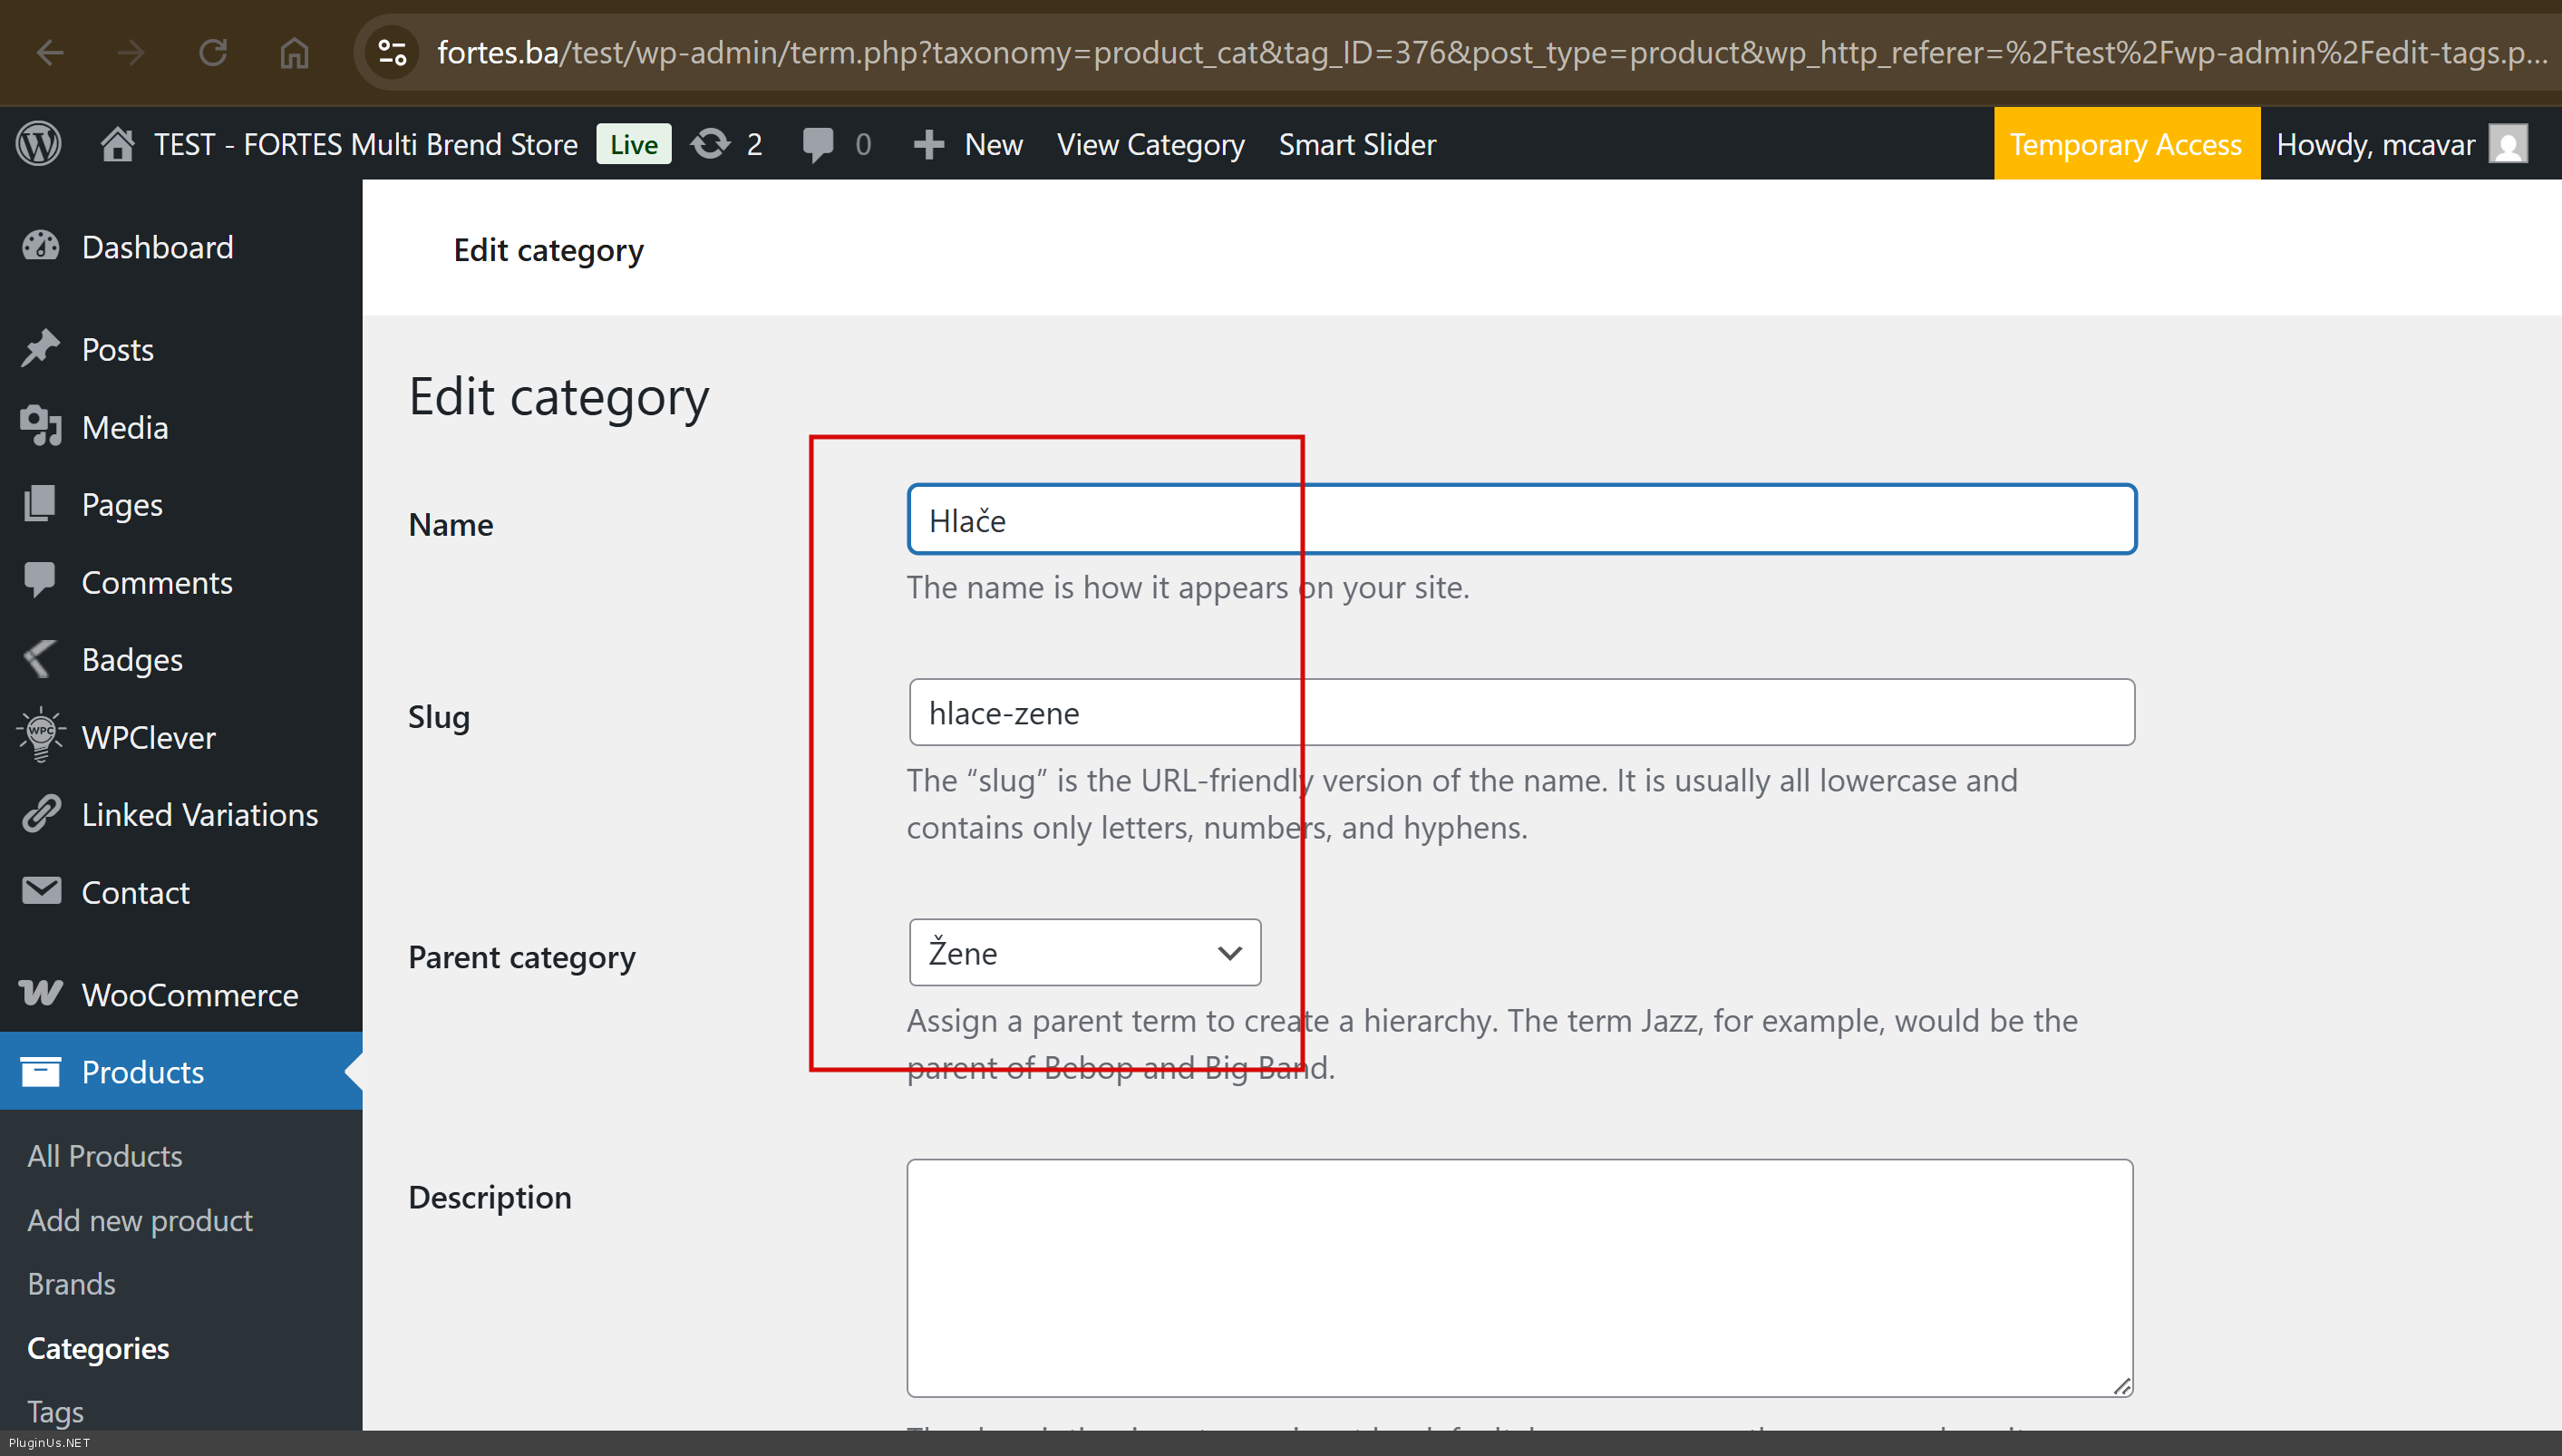Open the All Products submenu link

(104, 1155)
